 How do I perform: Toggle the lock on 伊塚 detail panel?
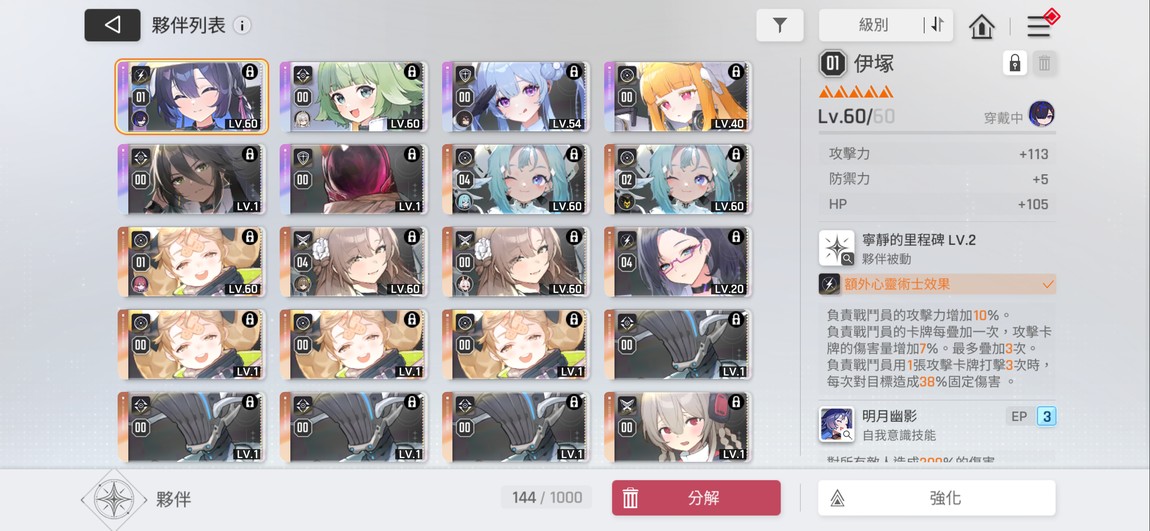(1015, 63)
